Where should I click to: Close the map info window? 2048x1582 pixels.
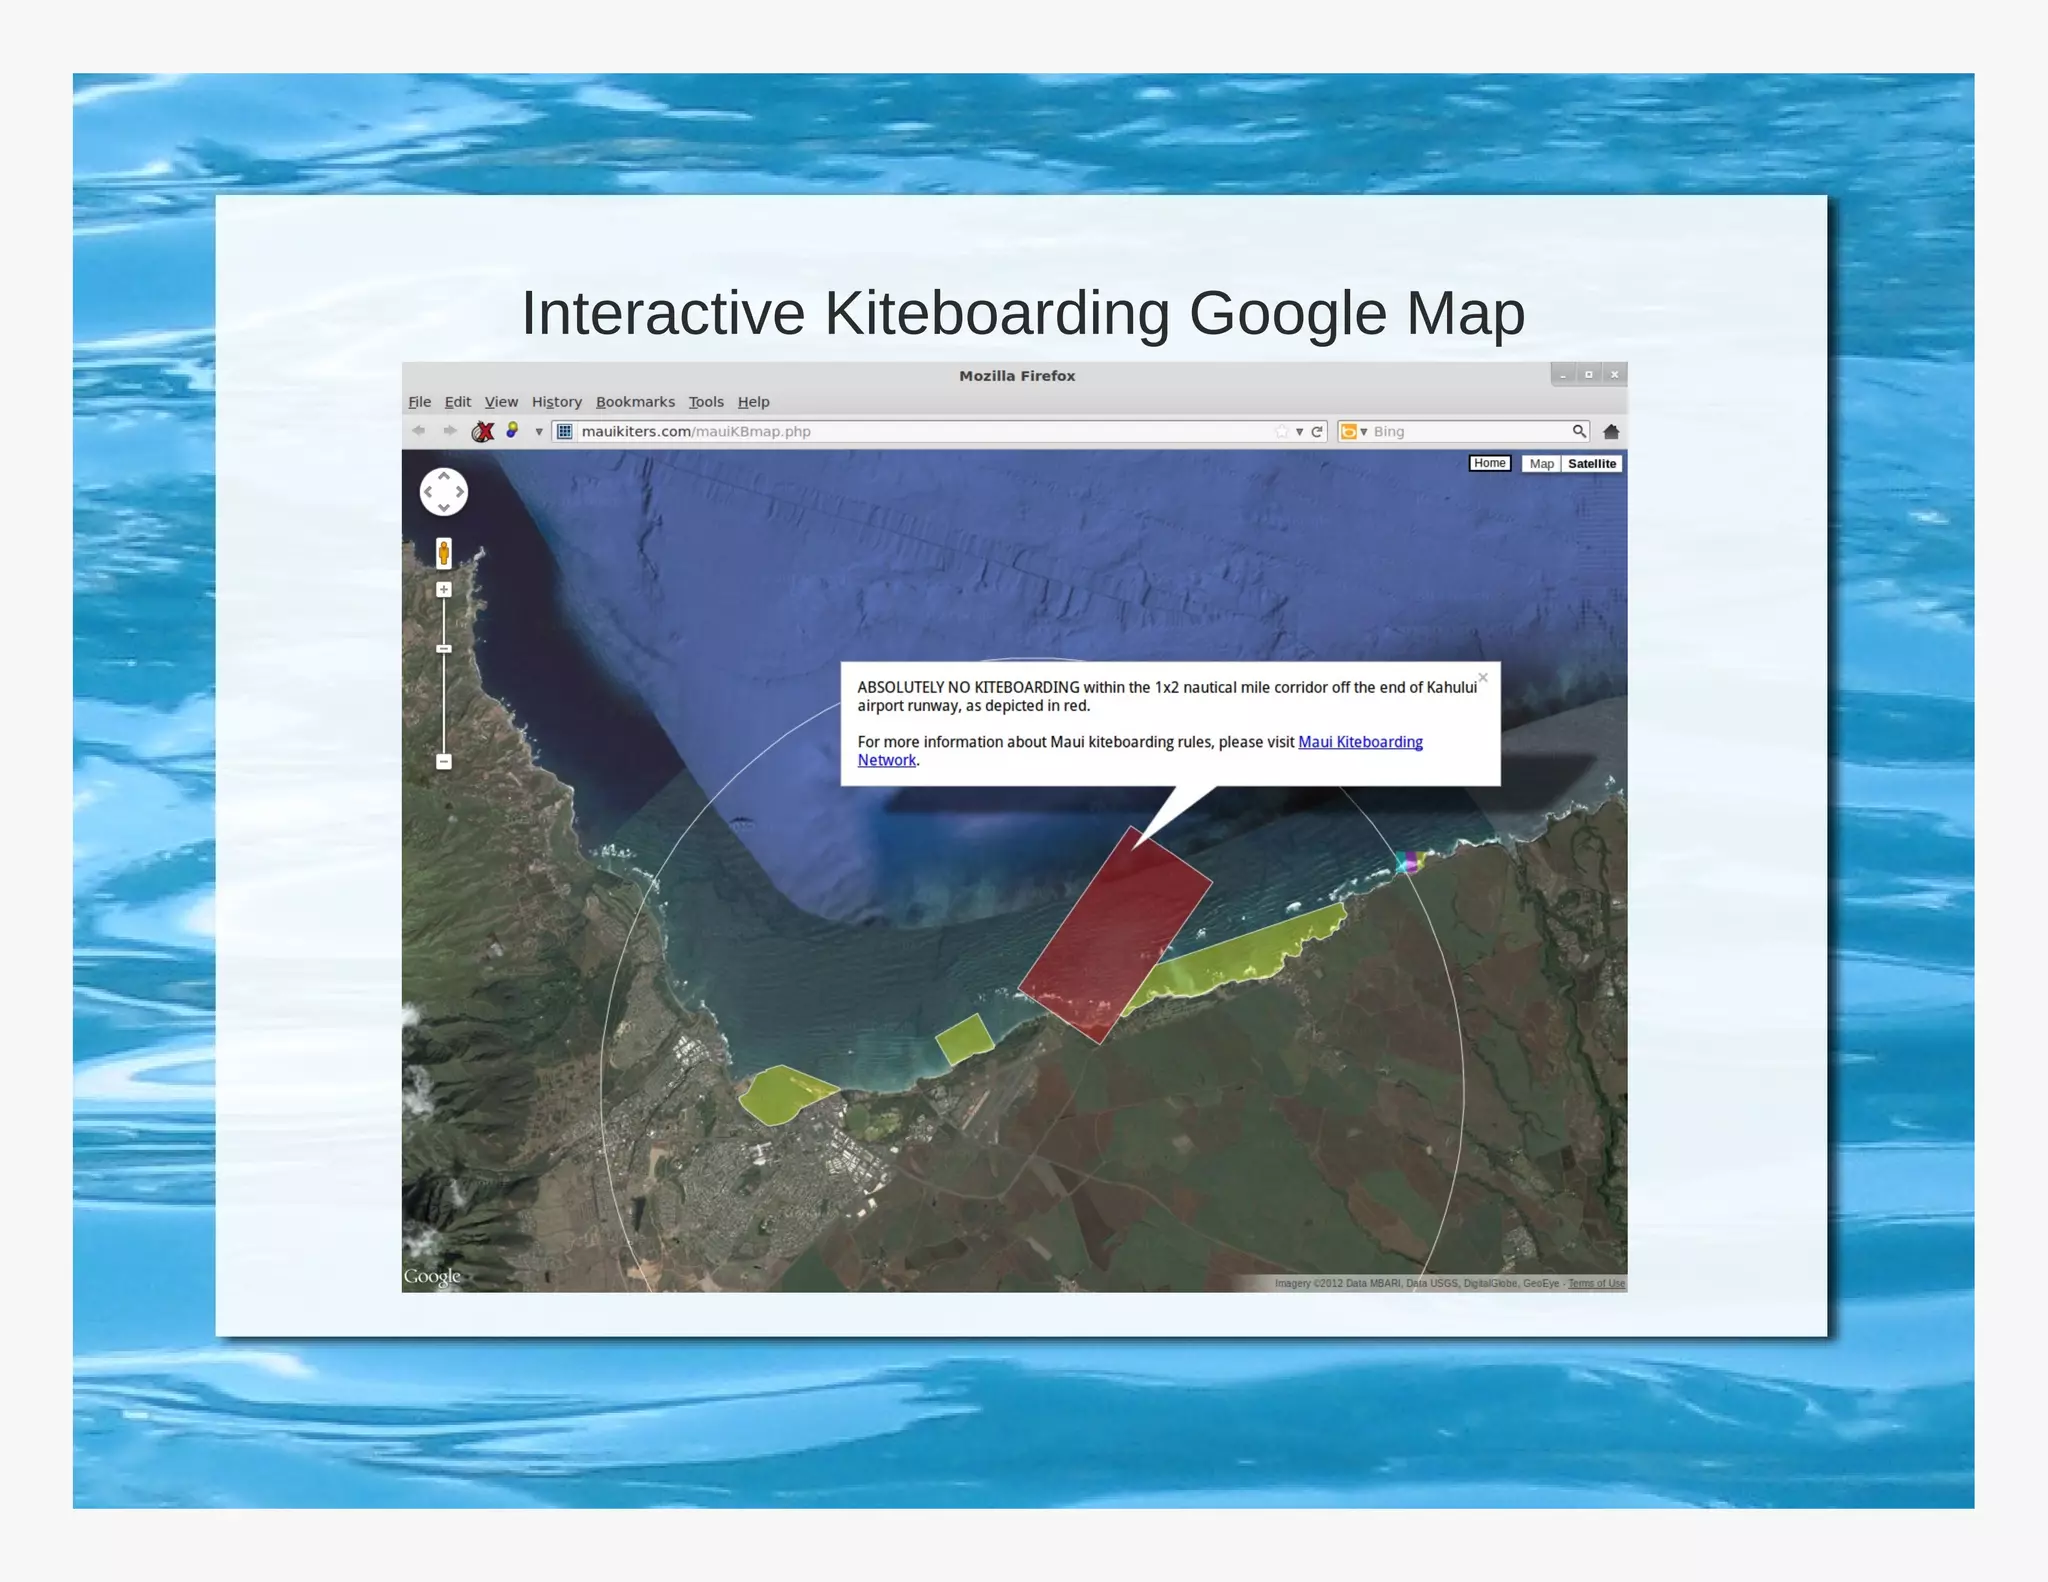[1483, 678]
